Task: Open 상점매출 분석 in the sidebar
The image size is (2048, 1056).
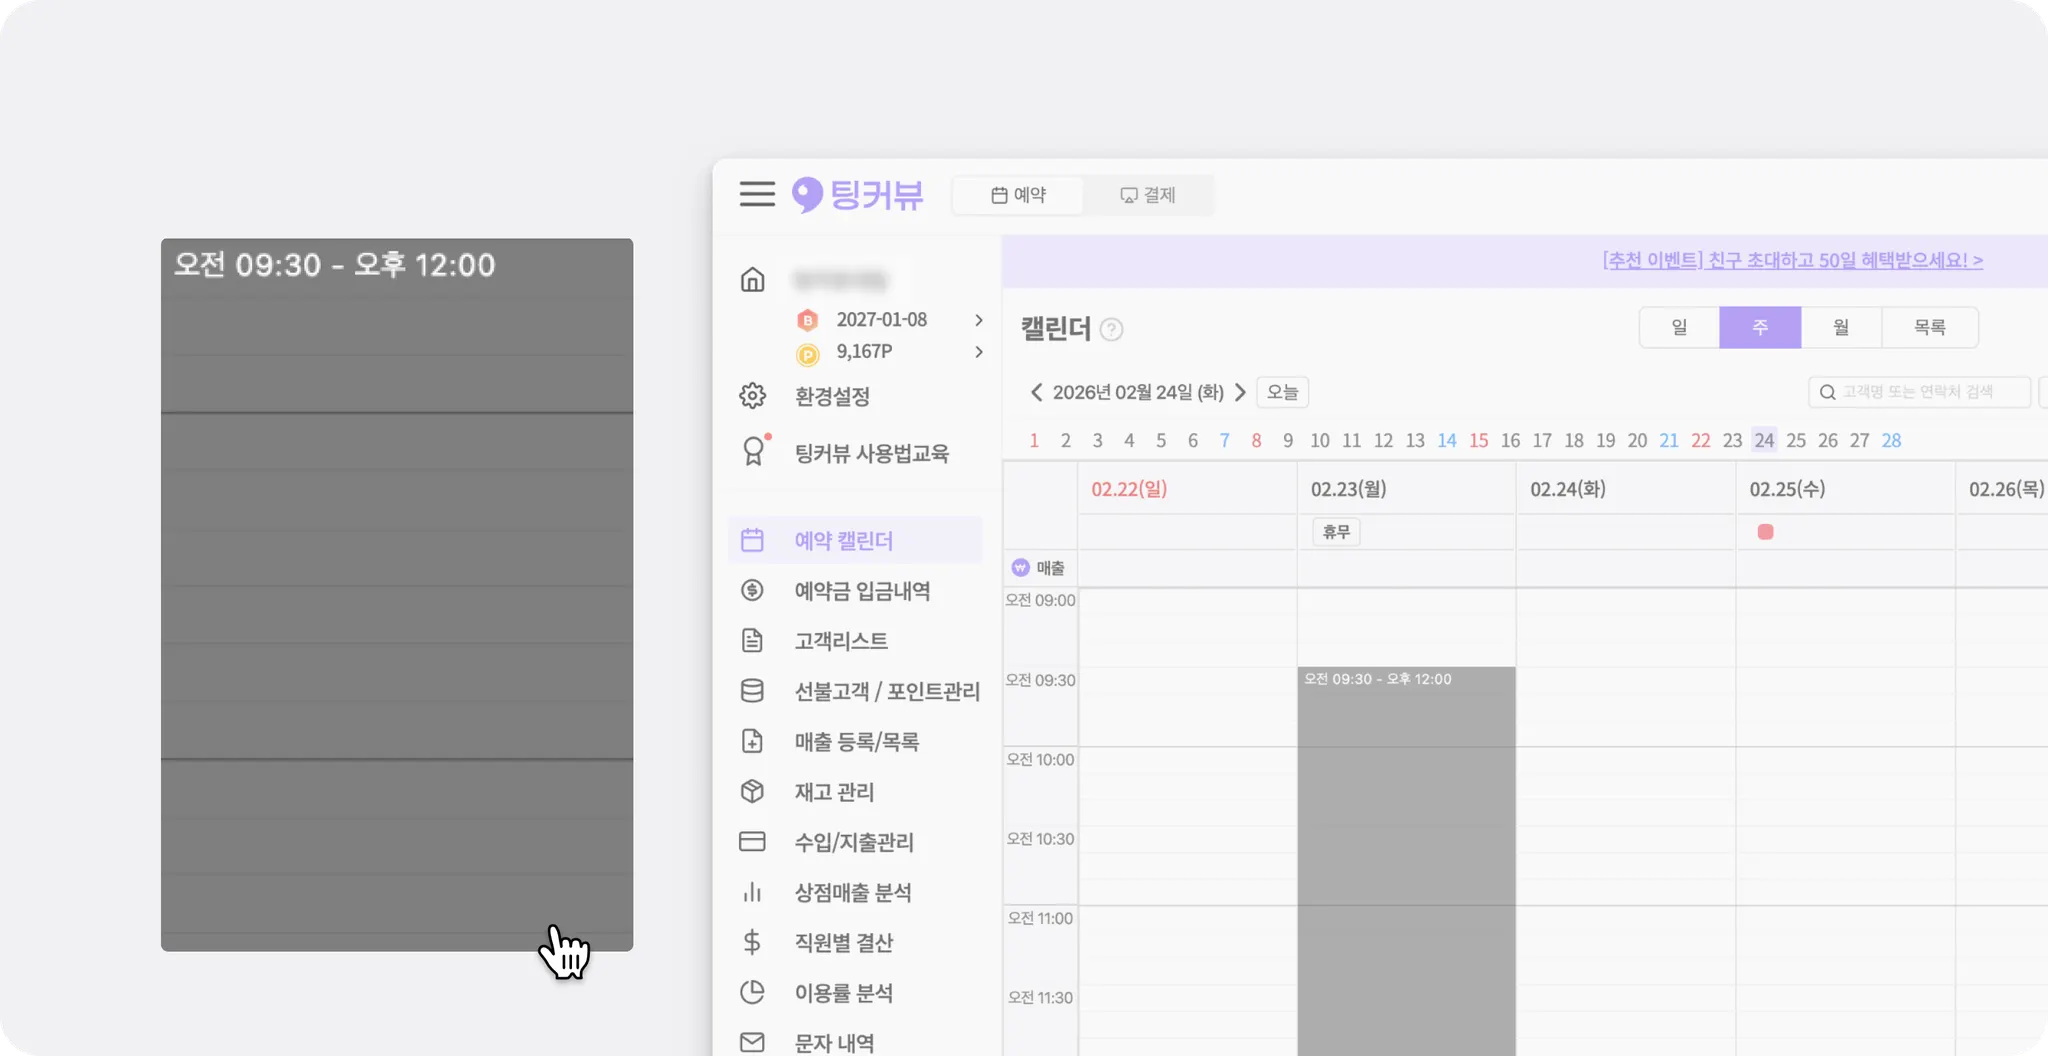Action: pos(853,892)
